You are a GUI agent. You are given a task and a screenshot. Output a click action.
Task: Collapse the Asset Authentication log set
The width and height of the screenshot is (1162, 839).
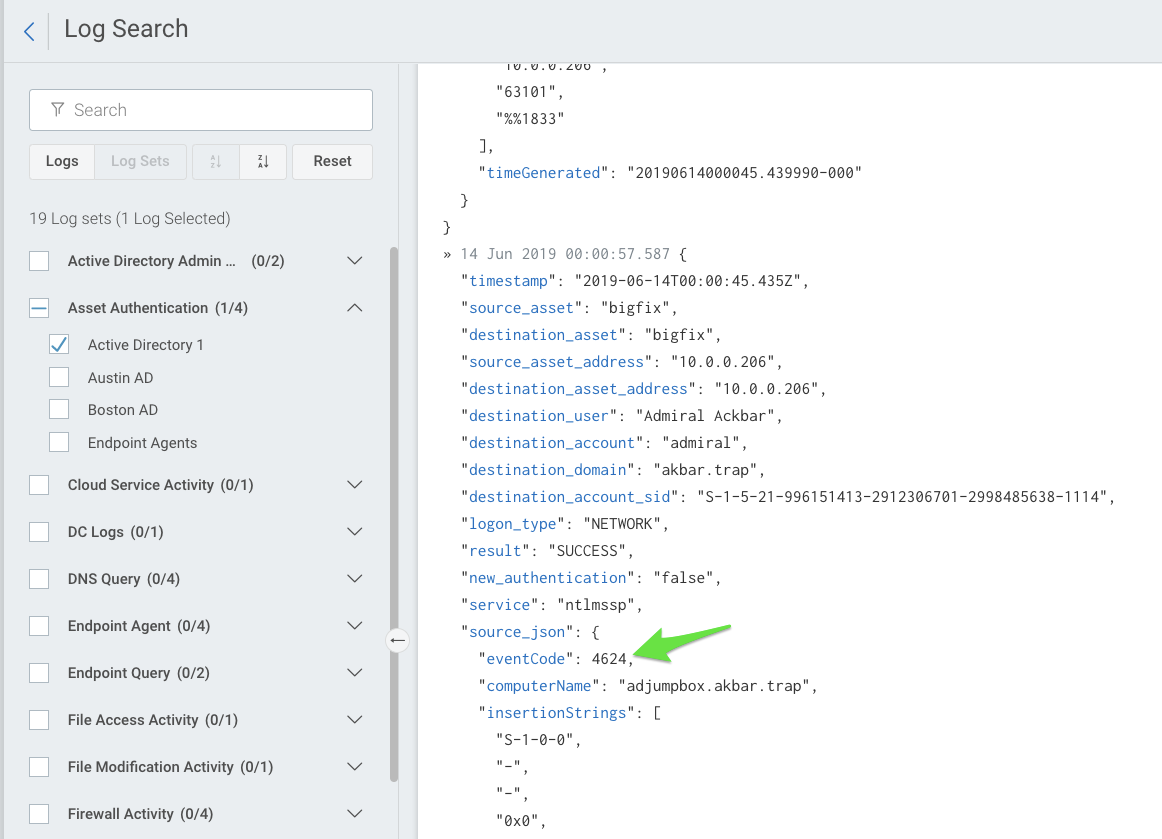(x=354, y=308)
